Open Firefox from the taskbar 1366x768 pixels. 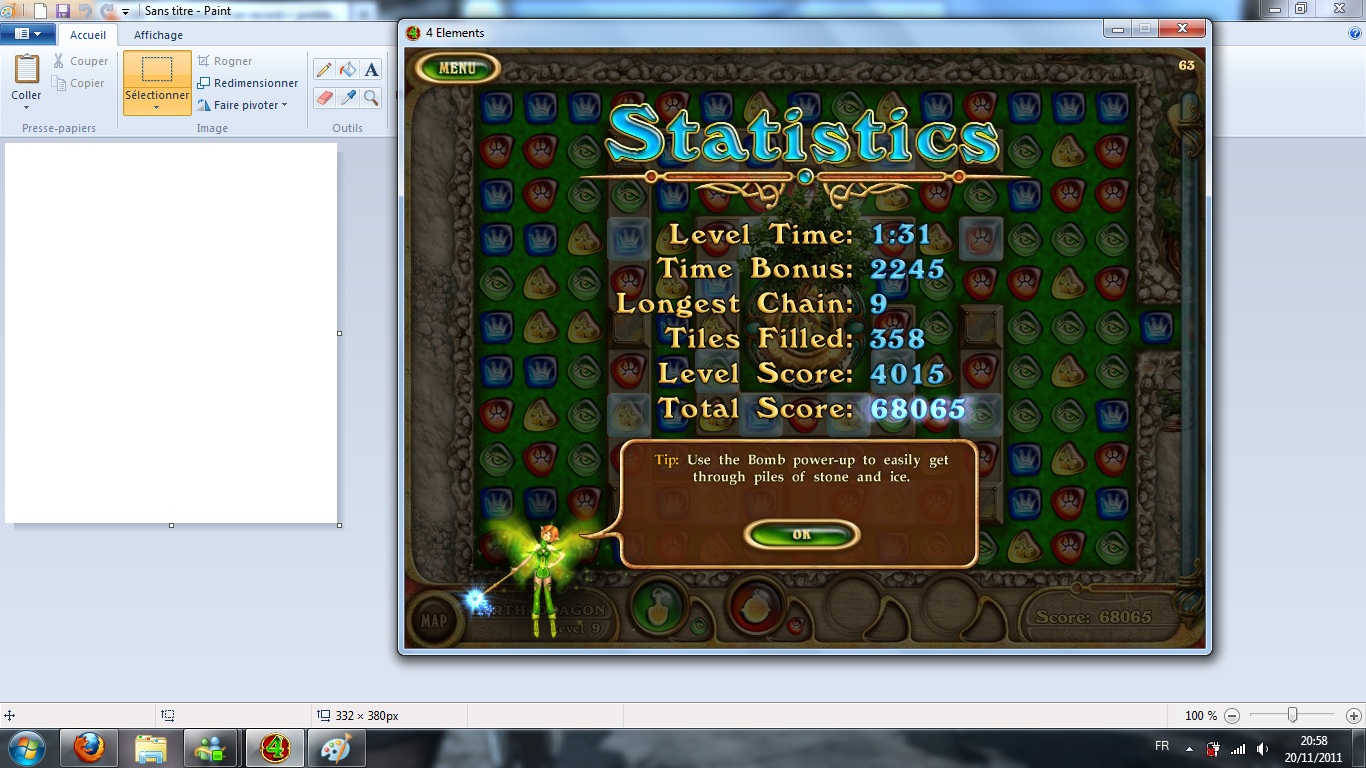pos(89,748)
